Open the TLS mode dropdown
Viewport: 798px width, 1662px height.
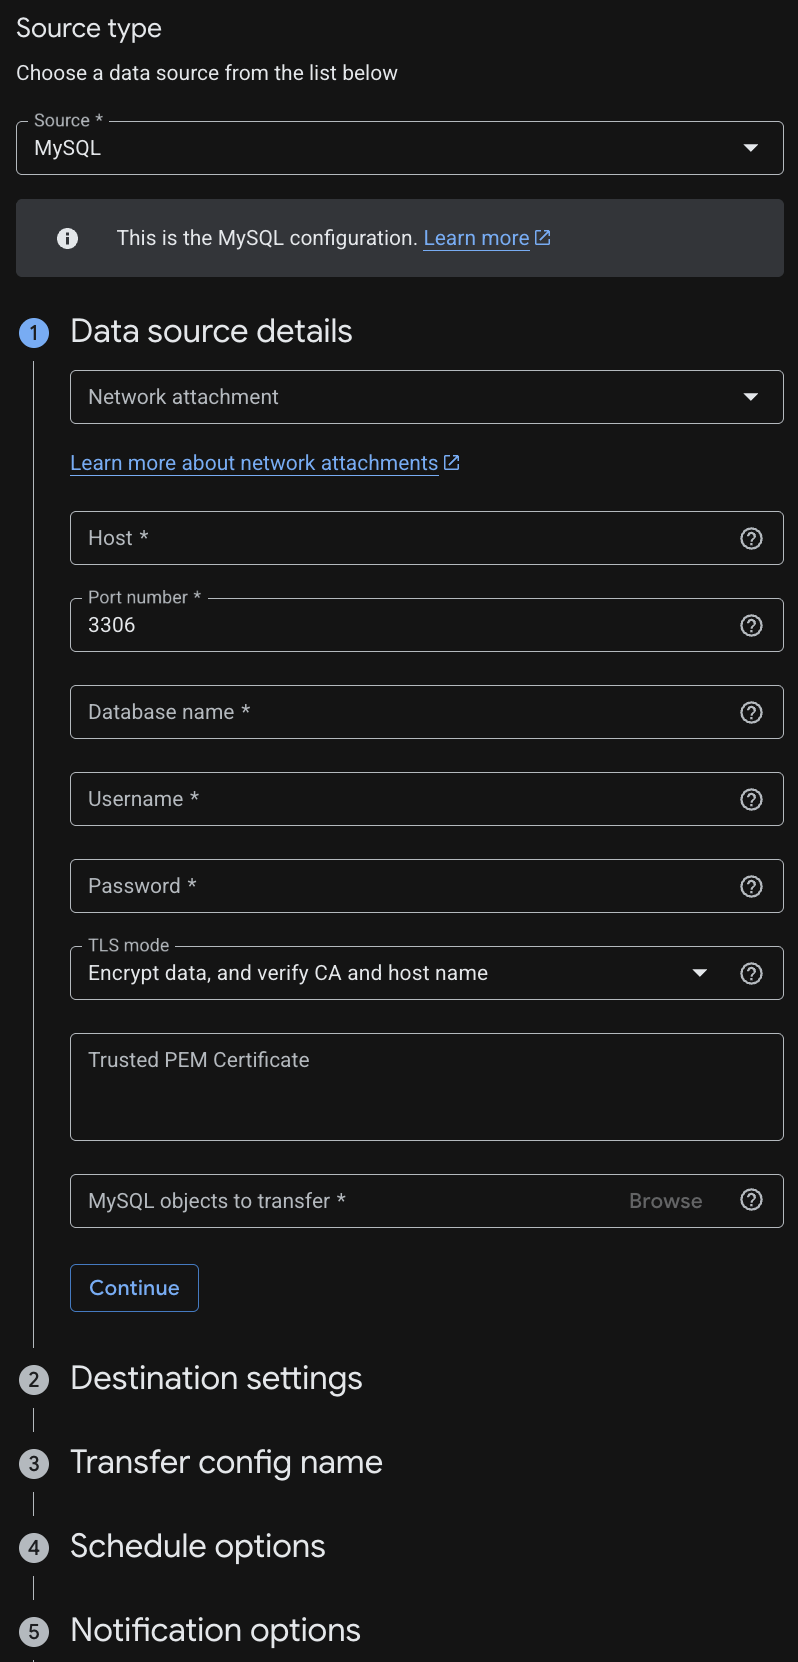[699, 972]
